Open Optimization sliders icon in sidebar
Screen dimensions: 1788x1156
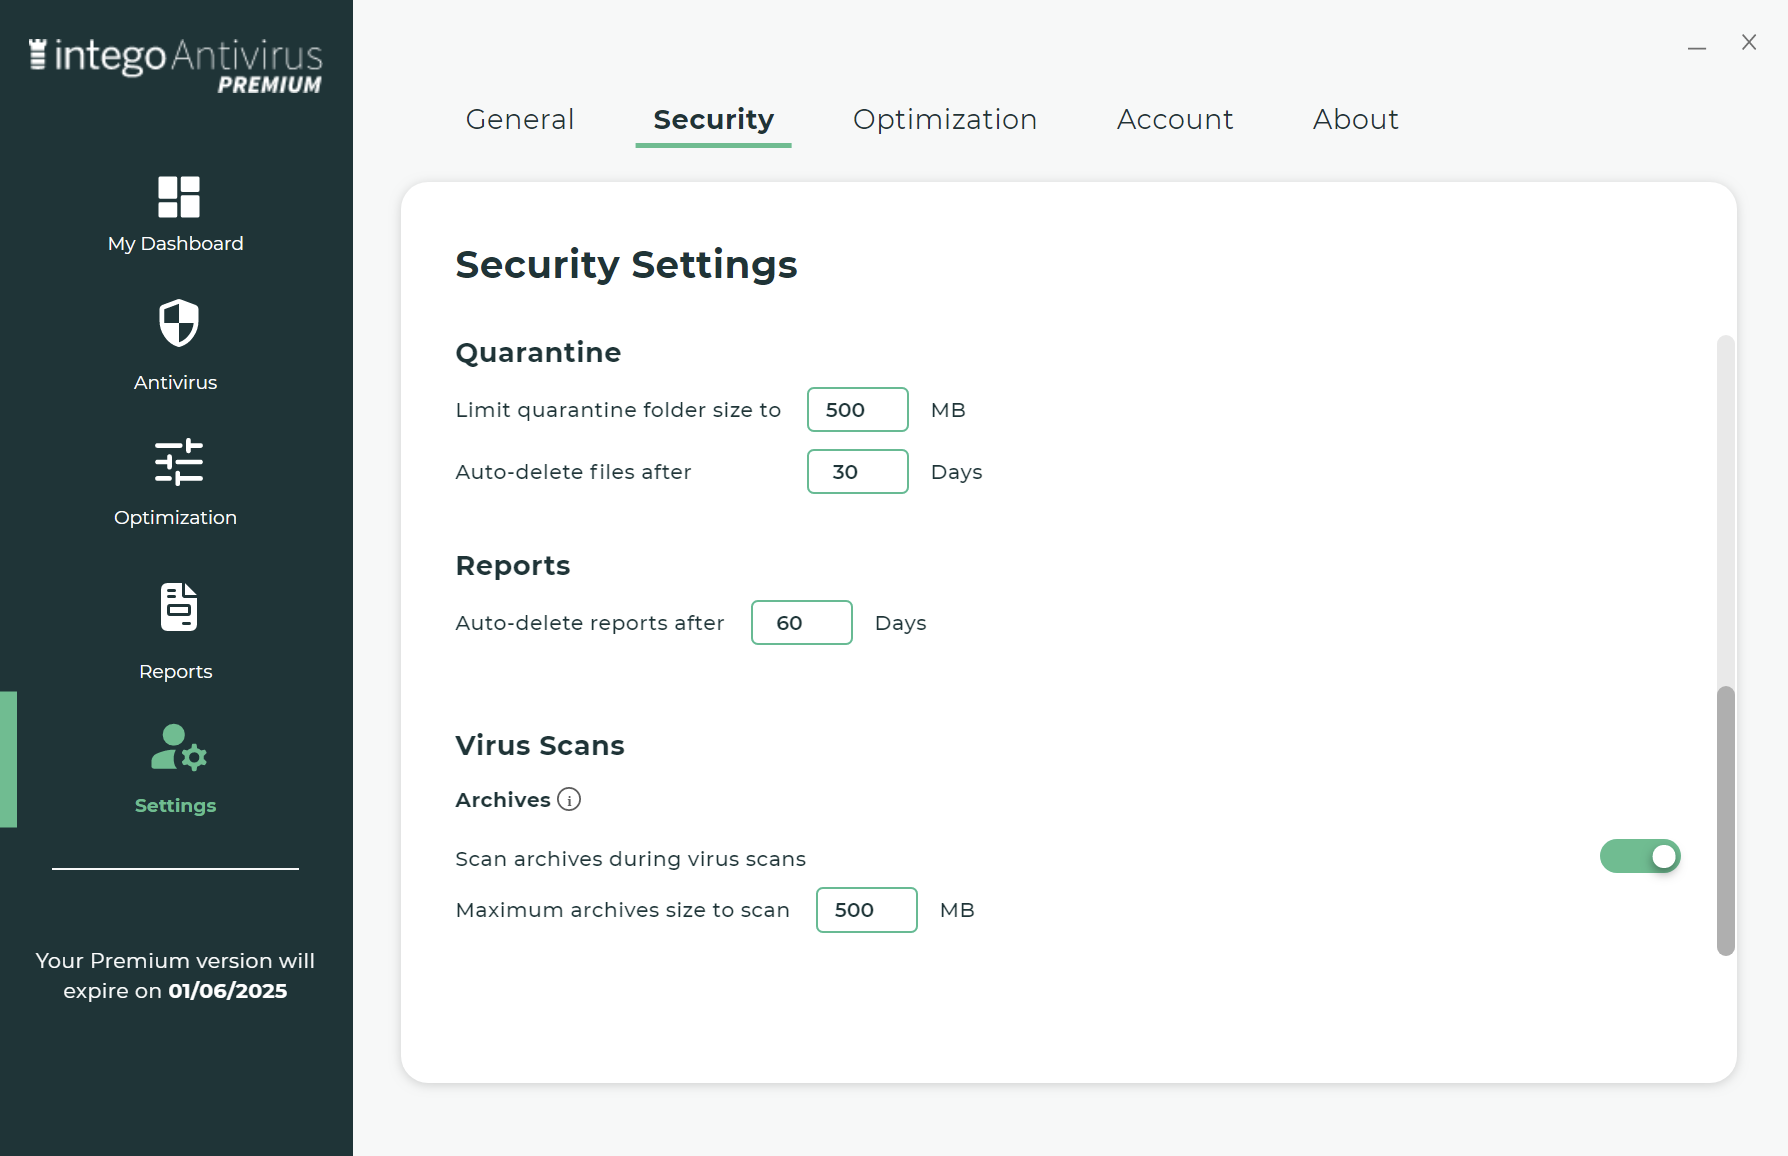[x=178, y=462]
